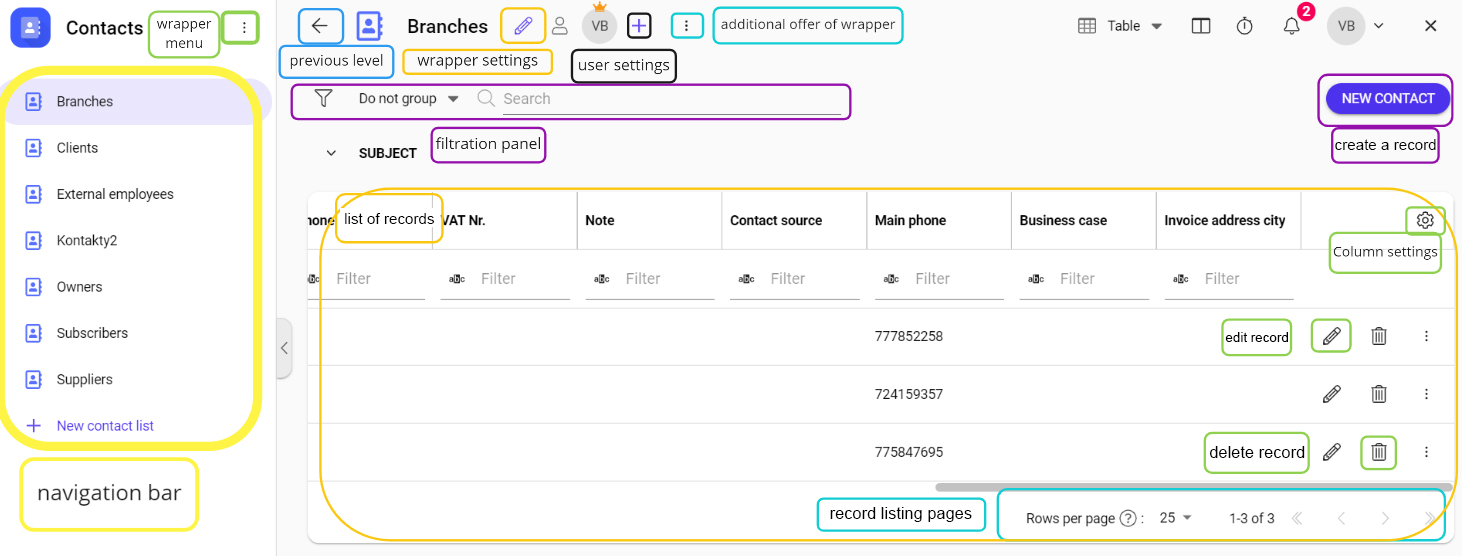
Task: Open more options for record 724159357
Action: coord(1427,394)
